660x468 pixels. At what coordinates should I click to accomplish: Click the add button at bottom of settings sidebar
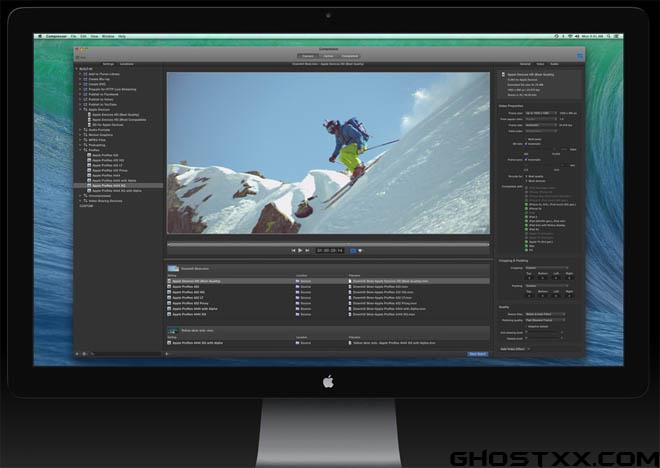[77, 353]
